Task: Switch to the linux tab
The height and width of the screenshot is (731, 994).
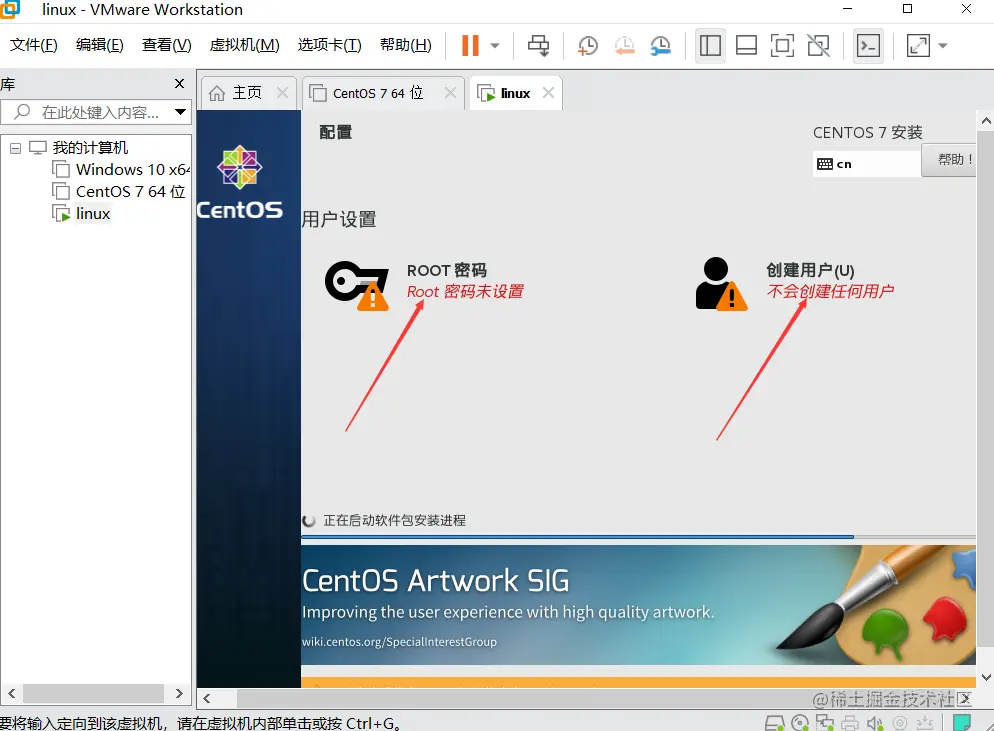Action: point(515,94)
